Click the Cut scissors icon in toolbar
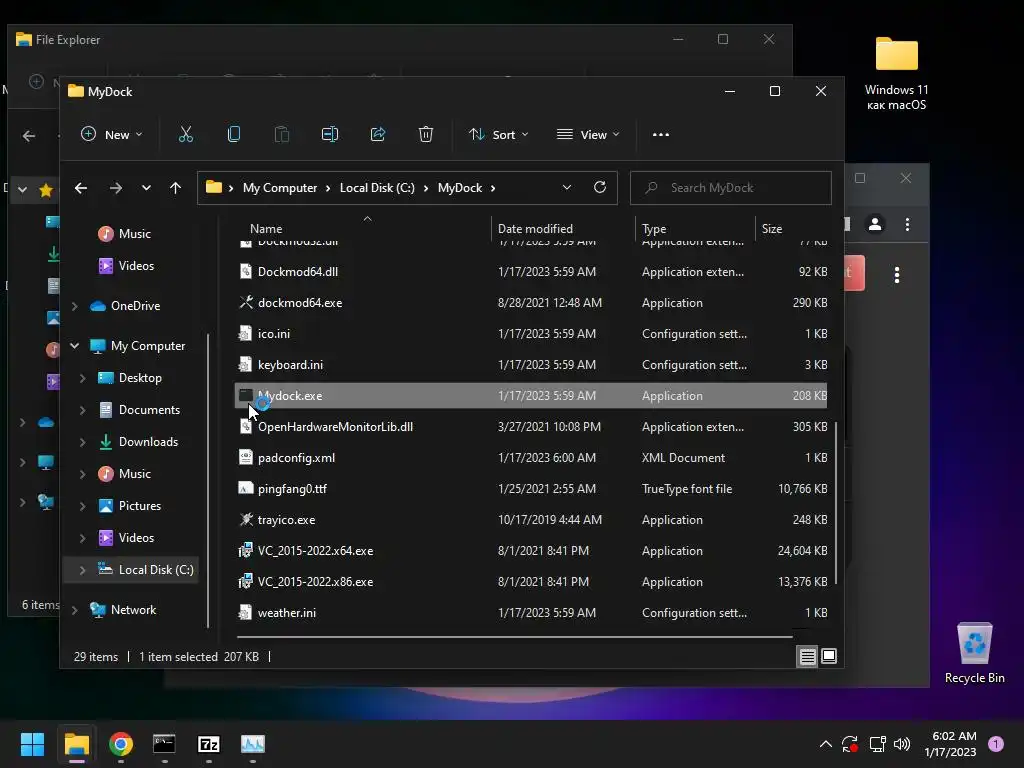This screenshot has height=768, width=1024. pos(185,135)
